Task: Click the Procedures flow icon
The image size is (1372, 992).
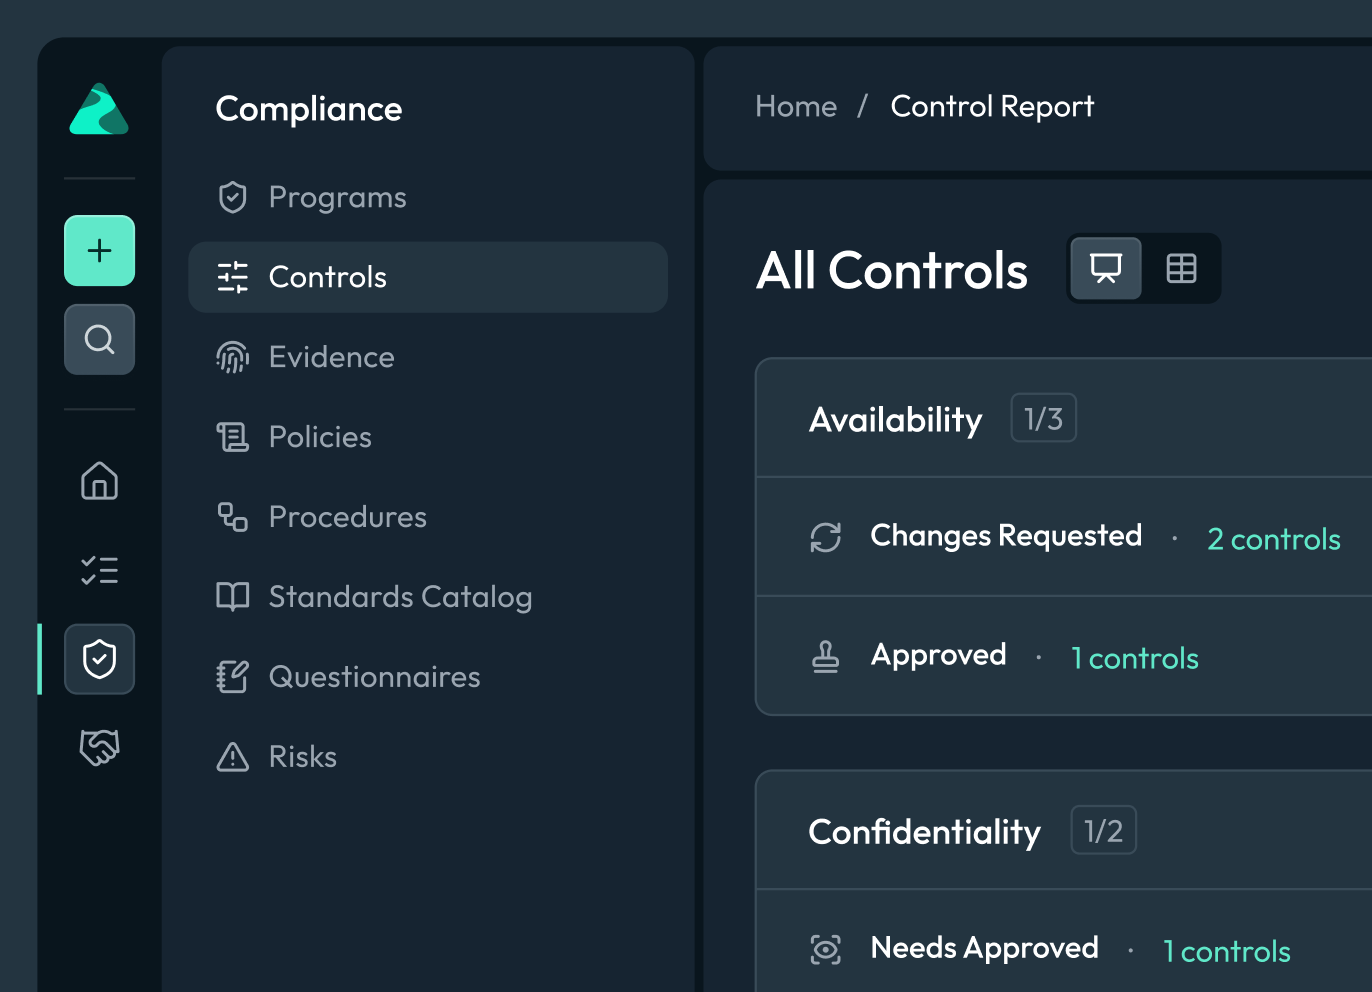Action: pyautogui.click(x=233, y=517)
